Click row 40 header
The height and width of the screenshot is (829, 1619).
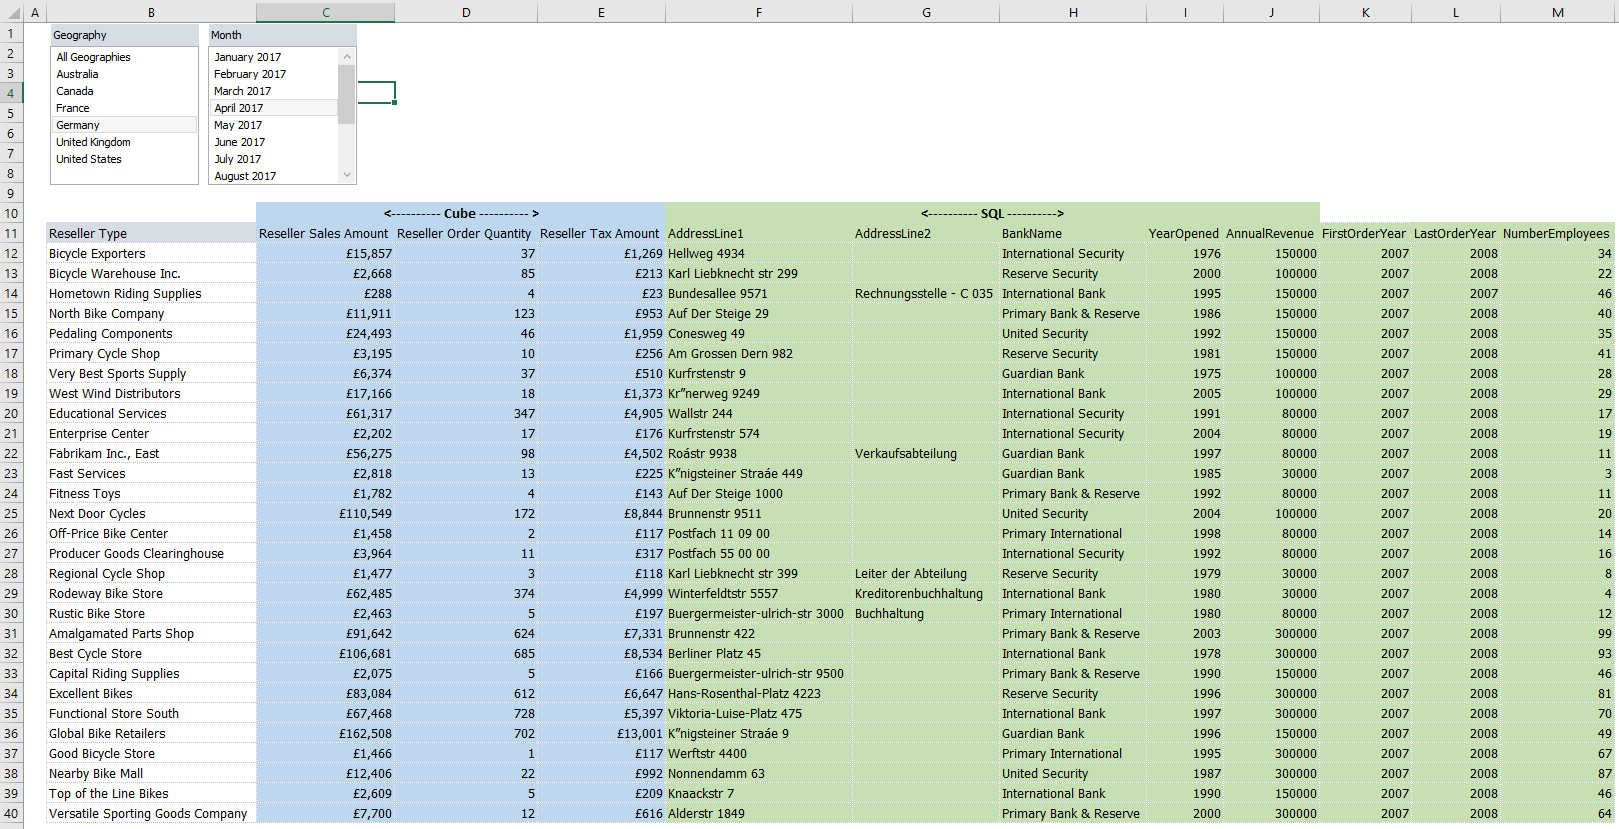(x=12, y=814)
